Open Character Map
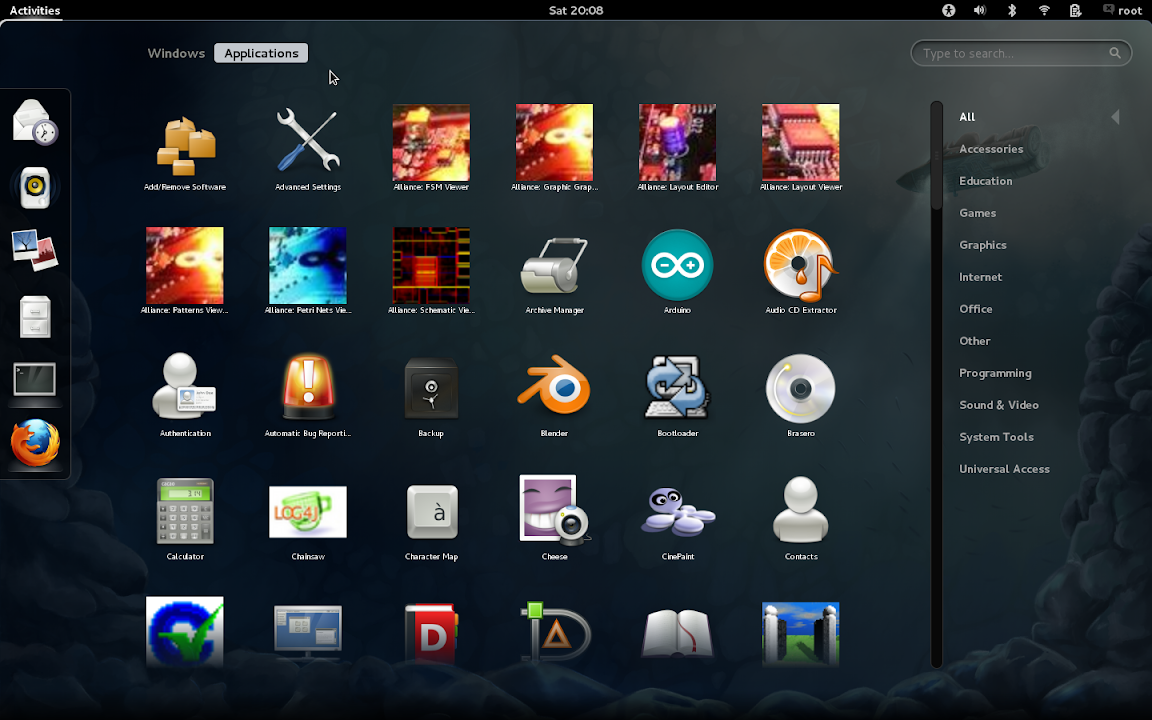Image resolution: width=1152 pixels, height=720 pixels. 431,516
